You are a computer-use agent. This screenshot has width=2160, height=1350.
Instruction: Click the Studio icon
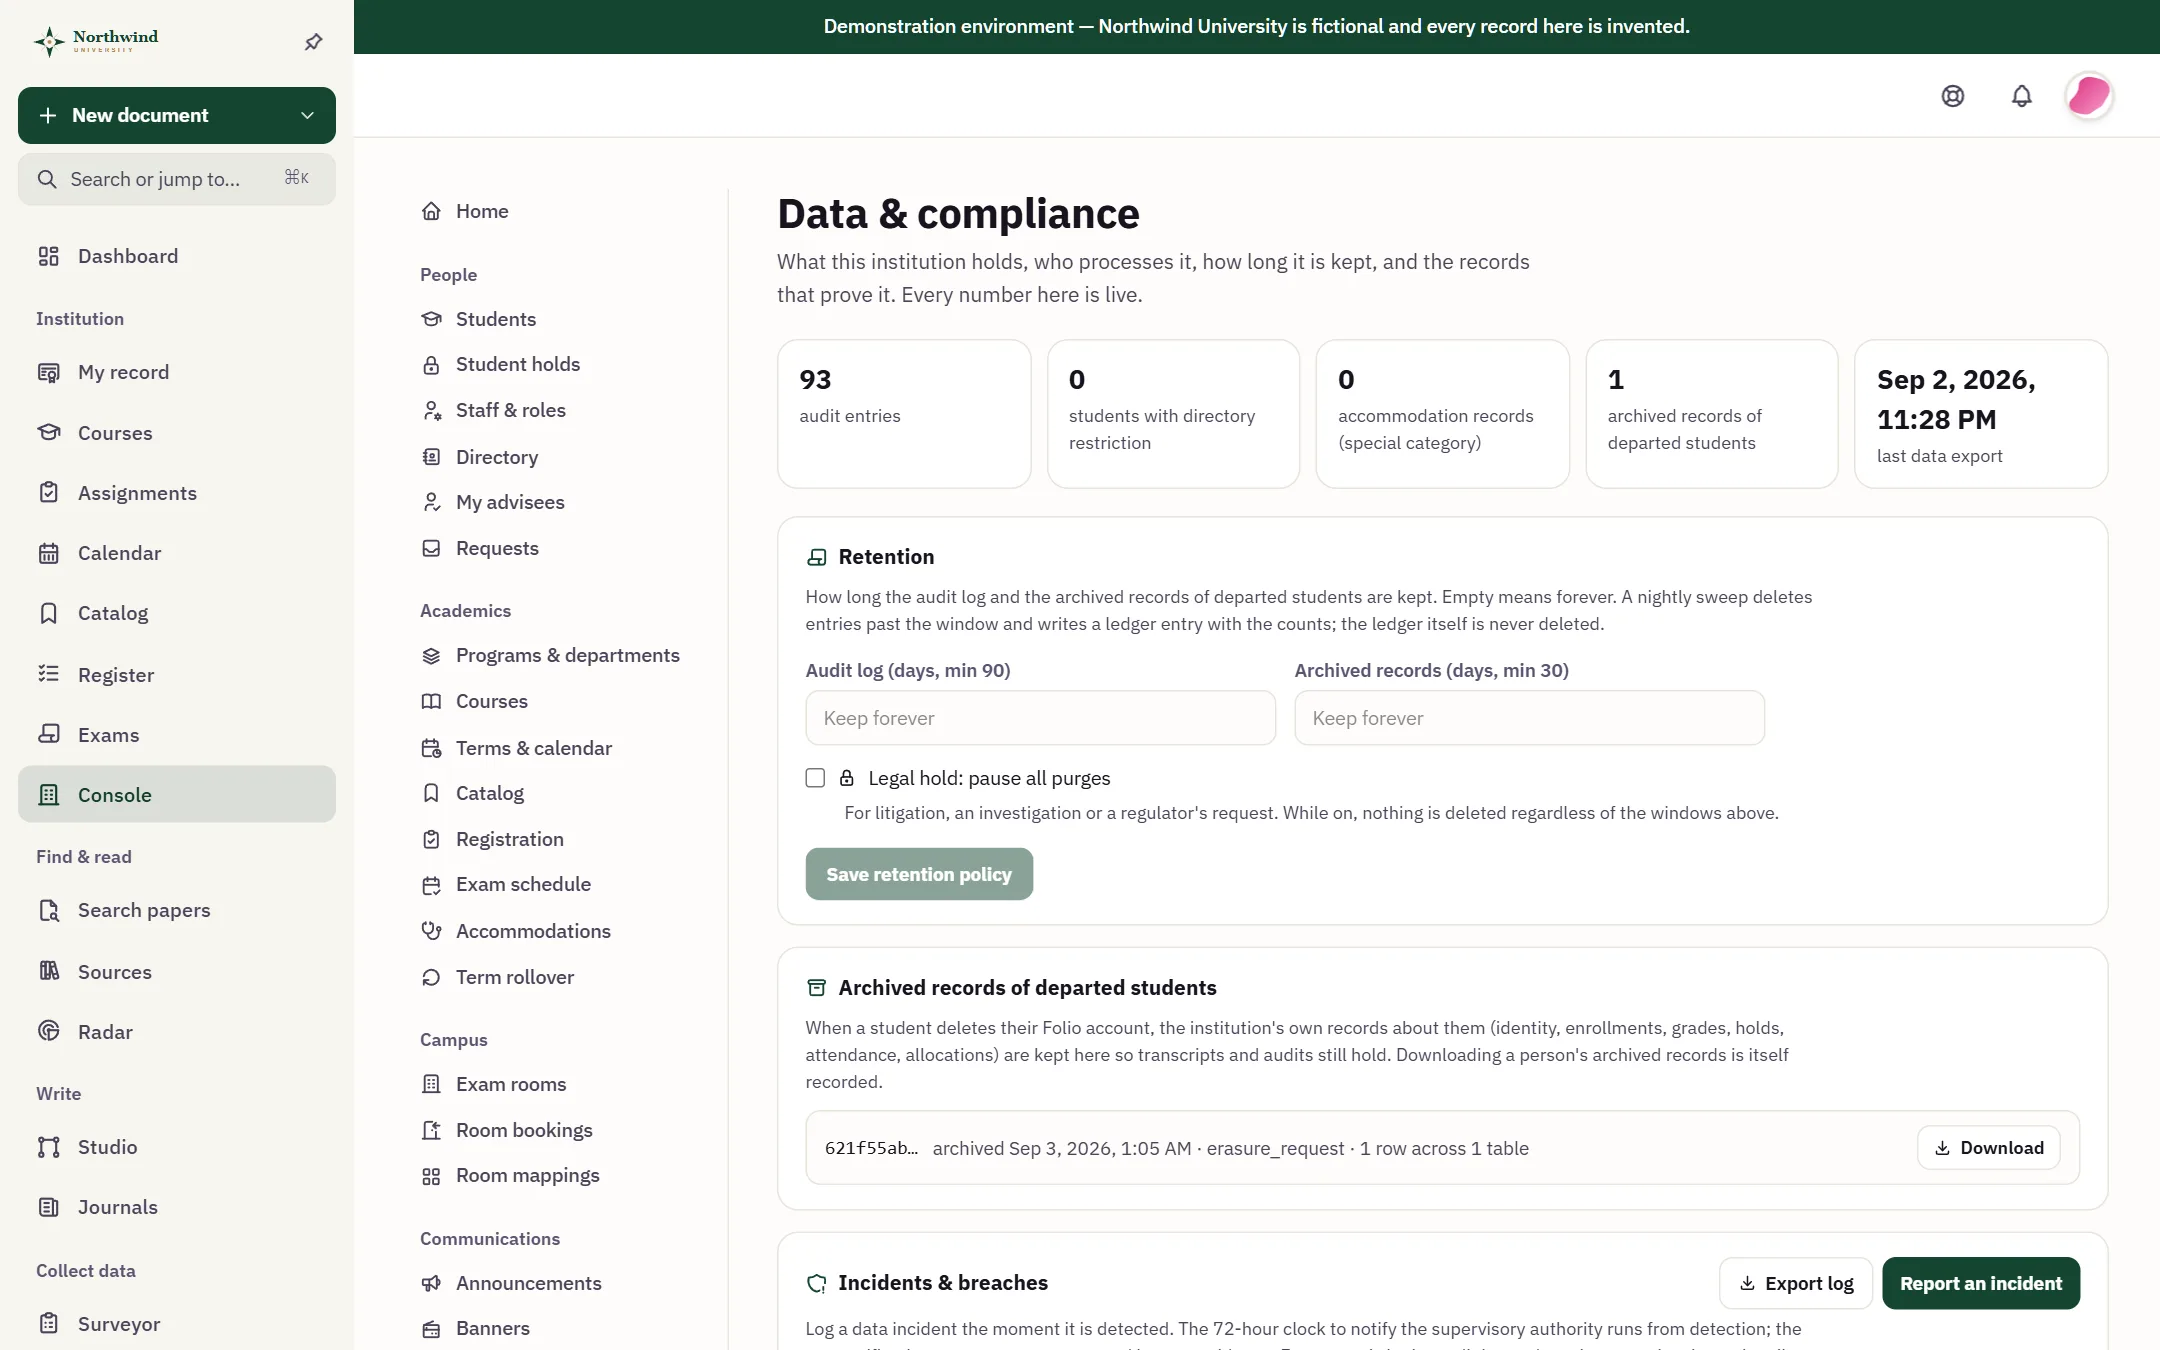click(48, 1147)
